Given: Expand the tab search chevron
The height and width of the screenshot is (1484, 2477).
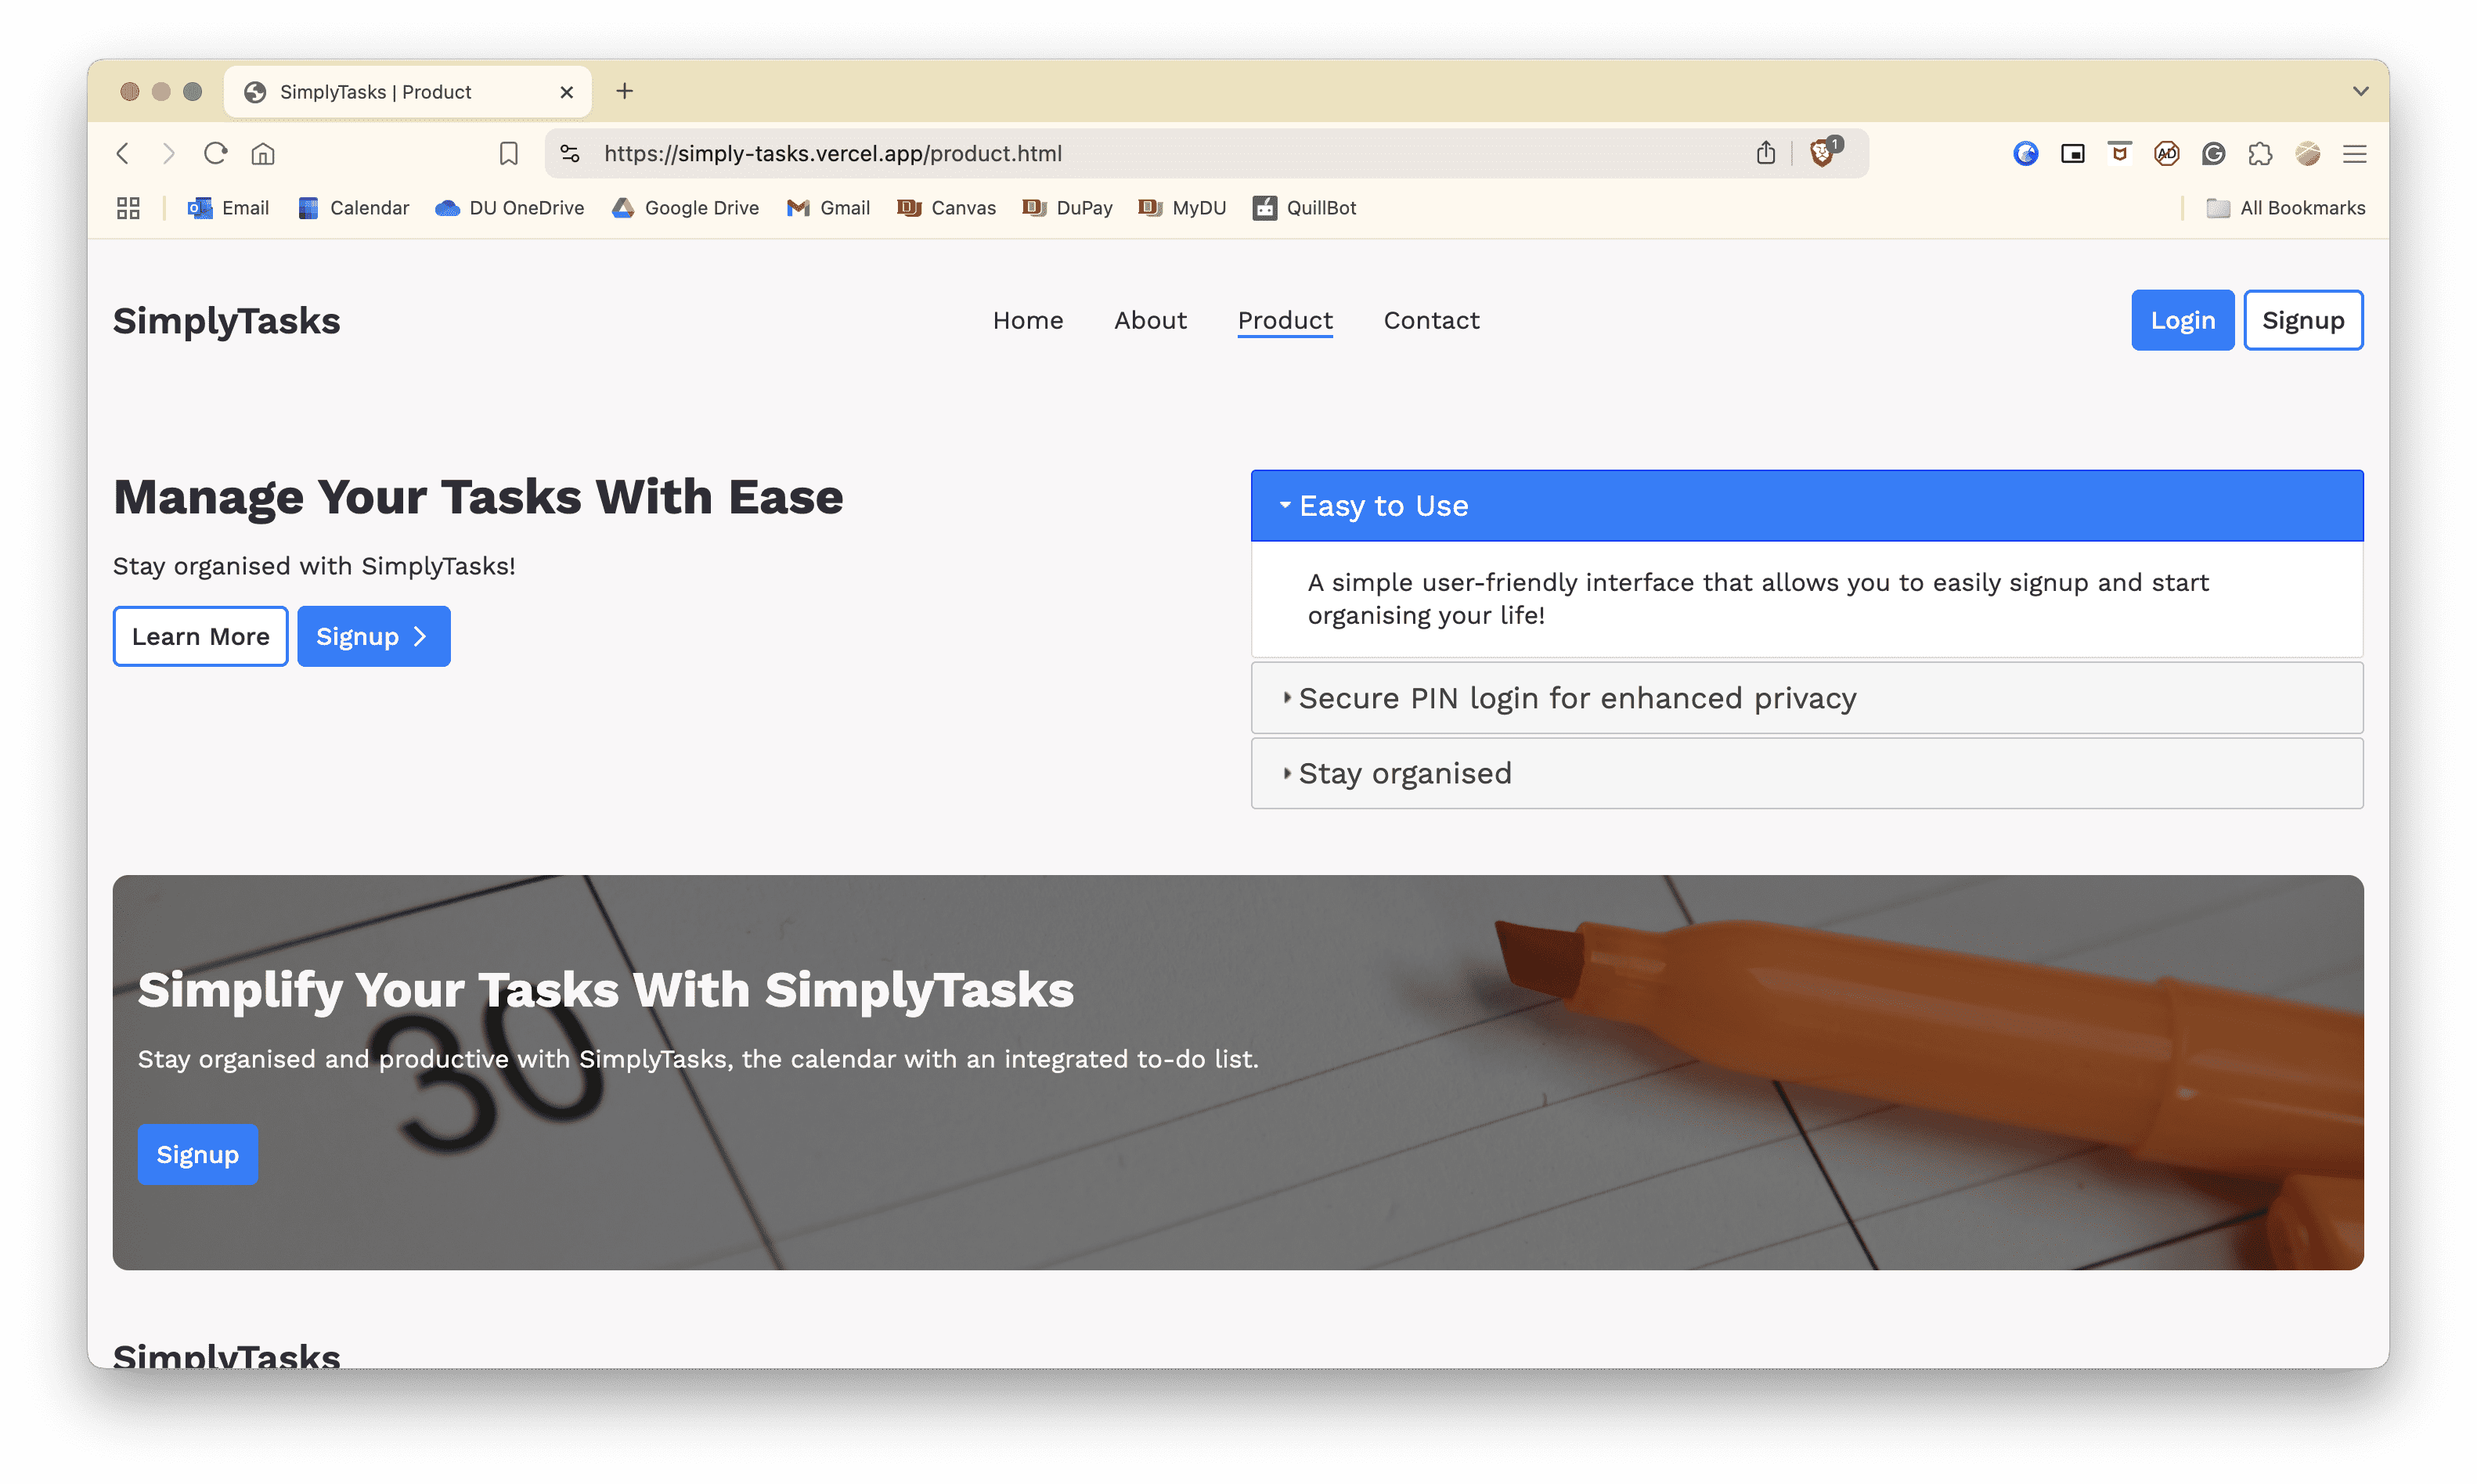Looking at the screenshot, I should pos(2360,91).
